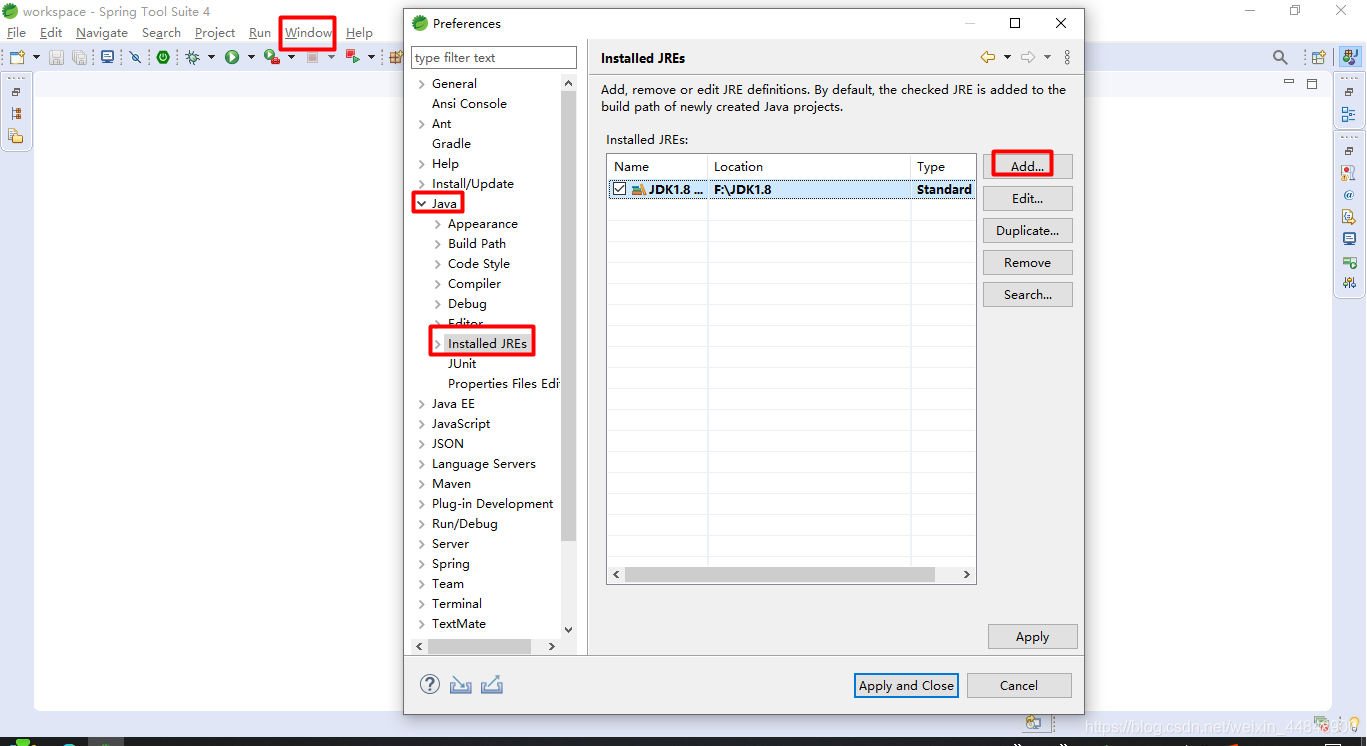Open the Preferences three-dot view menu
This screenshot has height=746, width=1367.
pyautogui.click(x=1067, y=57)
